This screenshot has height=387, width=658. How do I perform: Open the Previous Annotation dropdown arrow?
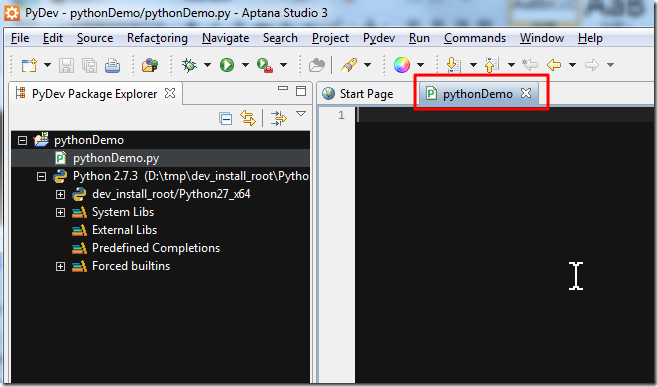(x=511, y=65)
